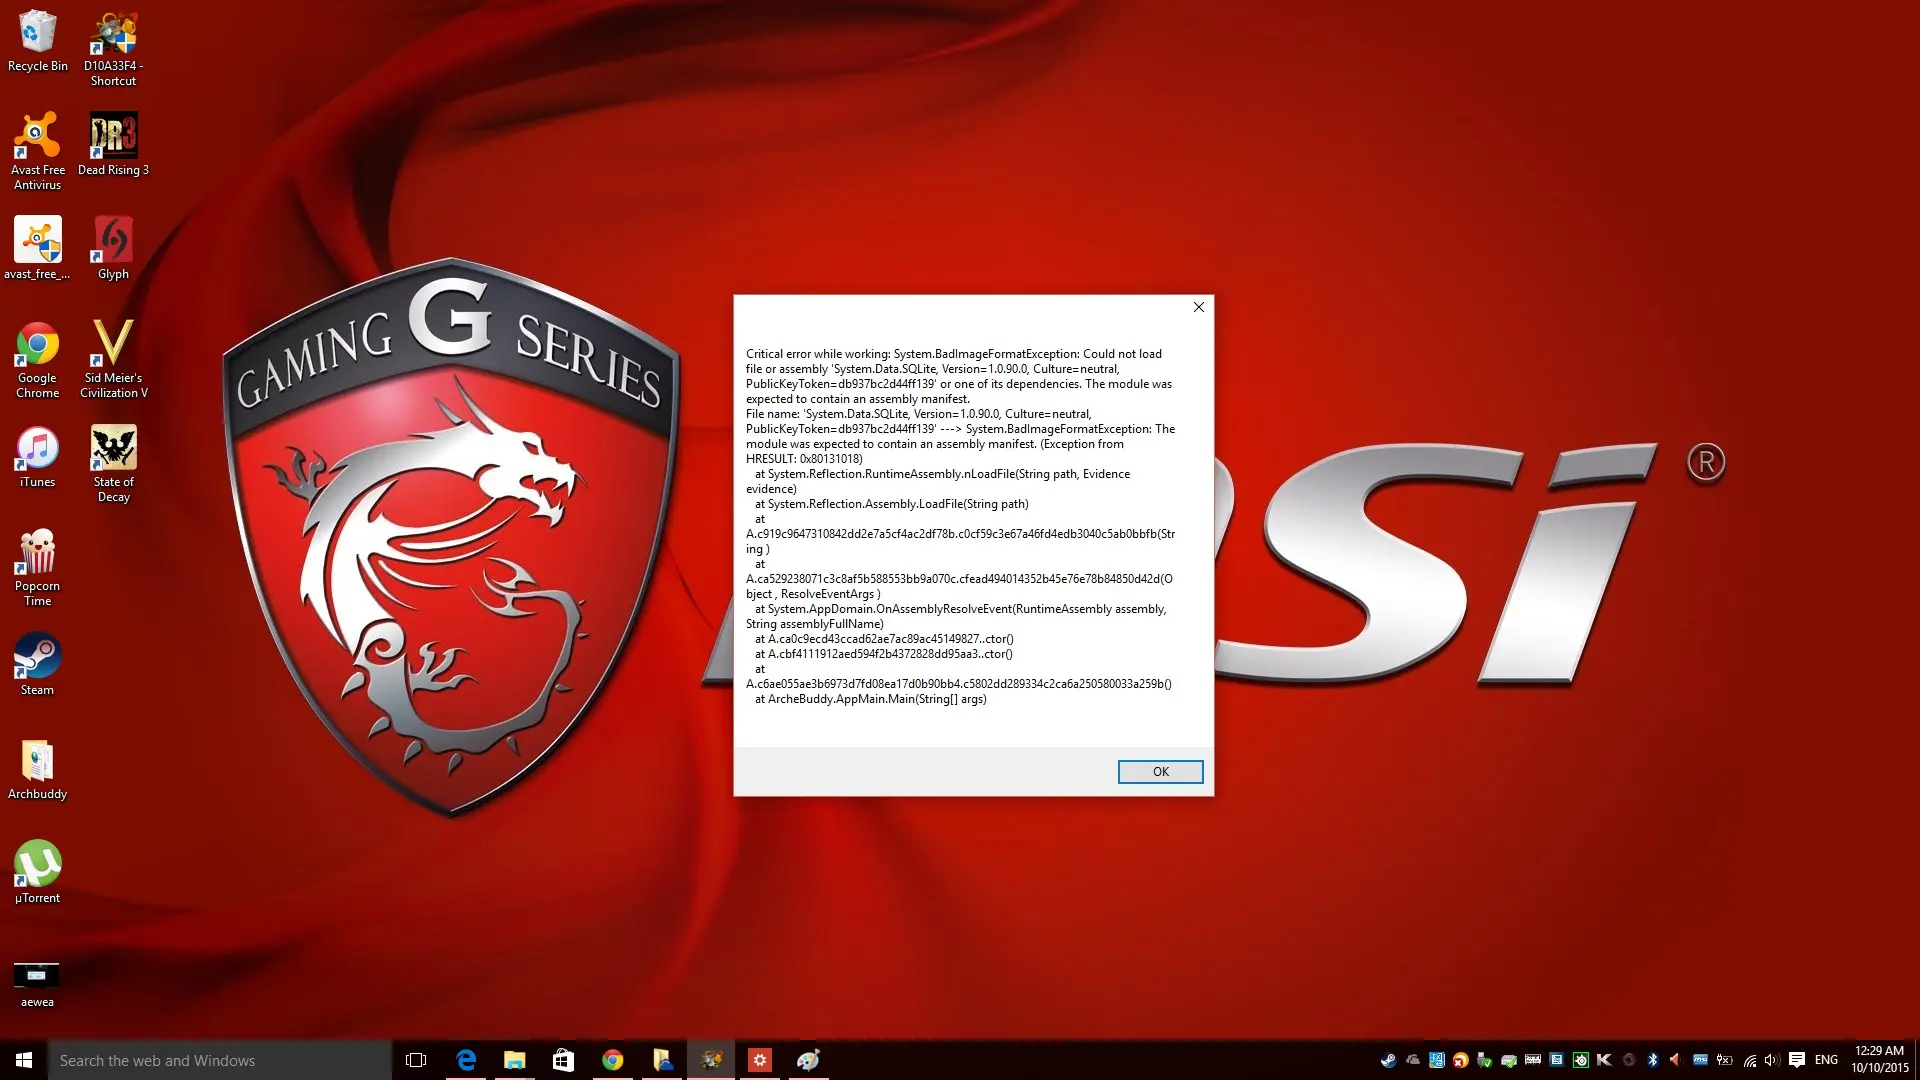
Task: Open the volume control in system tray
Action: click(1771, 1060)
